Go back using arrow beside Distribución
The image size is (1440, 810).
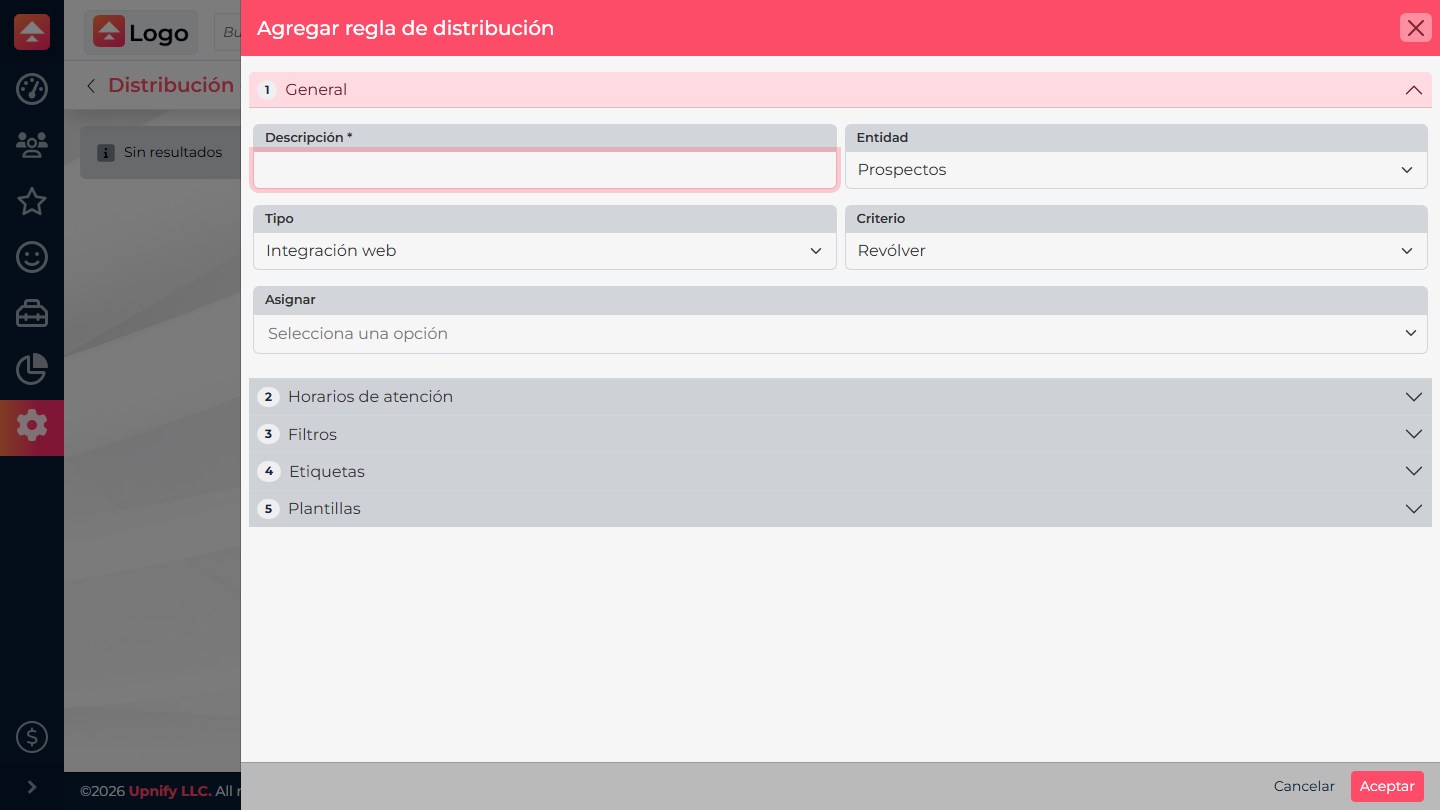(x=91, y=86)
